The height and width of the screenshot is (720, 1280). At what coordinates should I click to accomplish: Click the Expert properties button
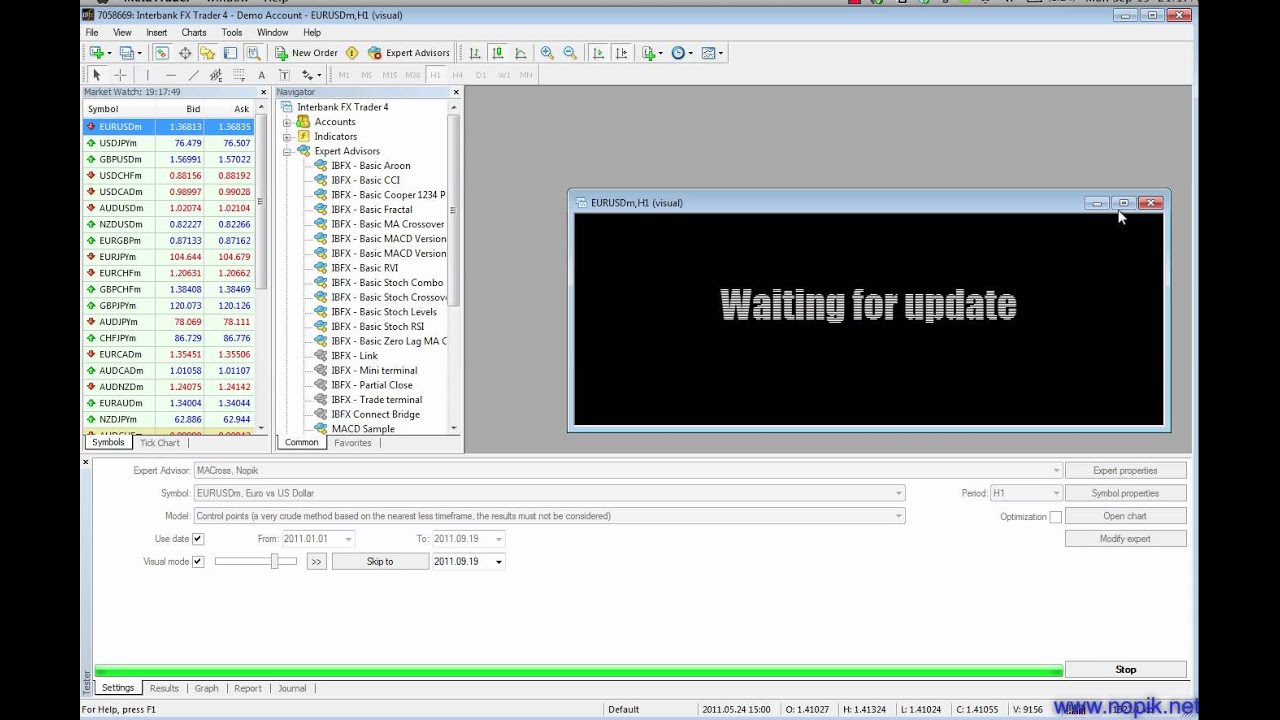(x=1125, y=471)
